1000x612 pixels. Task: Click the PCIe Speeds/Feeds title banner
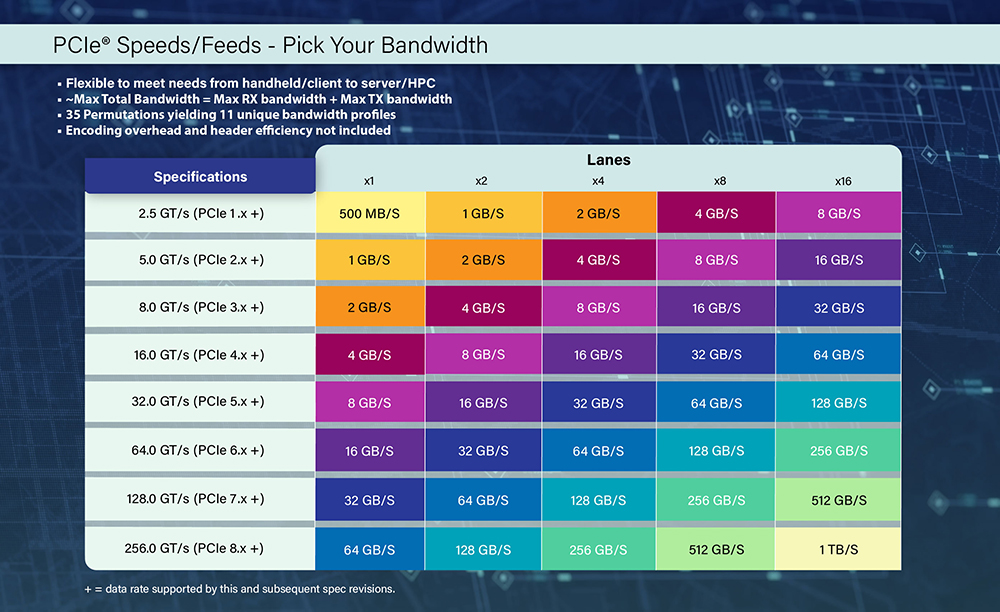(270, 45)
